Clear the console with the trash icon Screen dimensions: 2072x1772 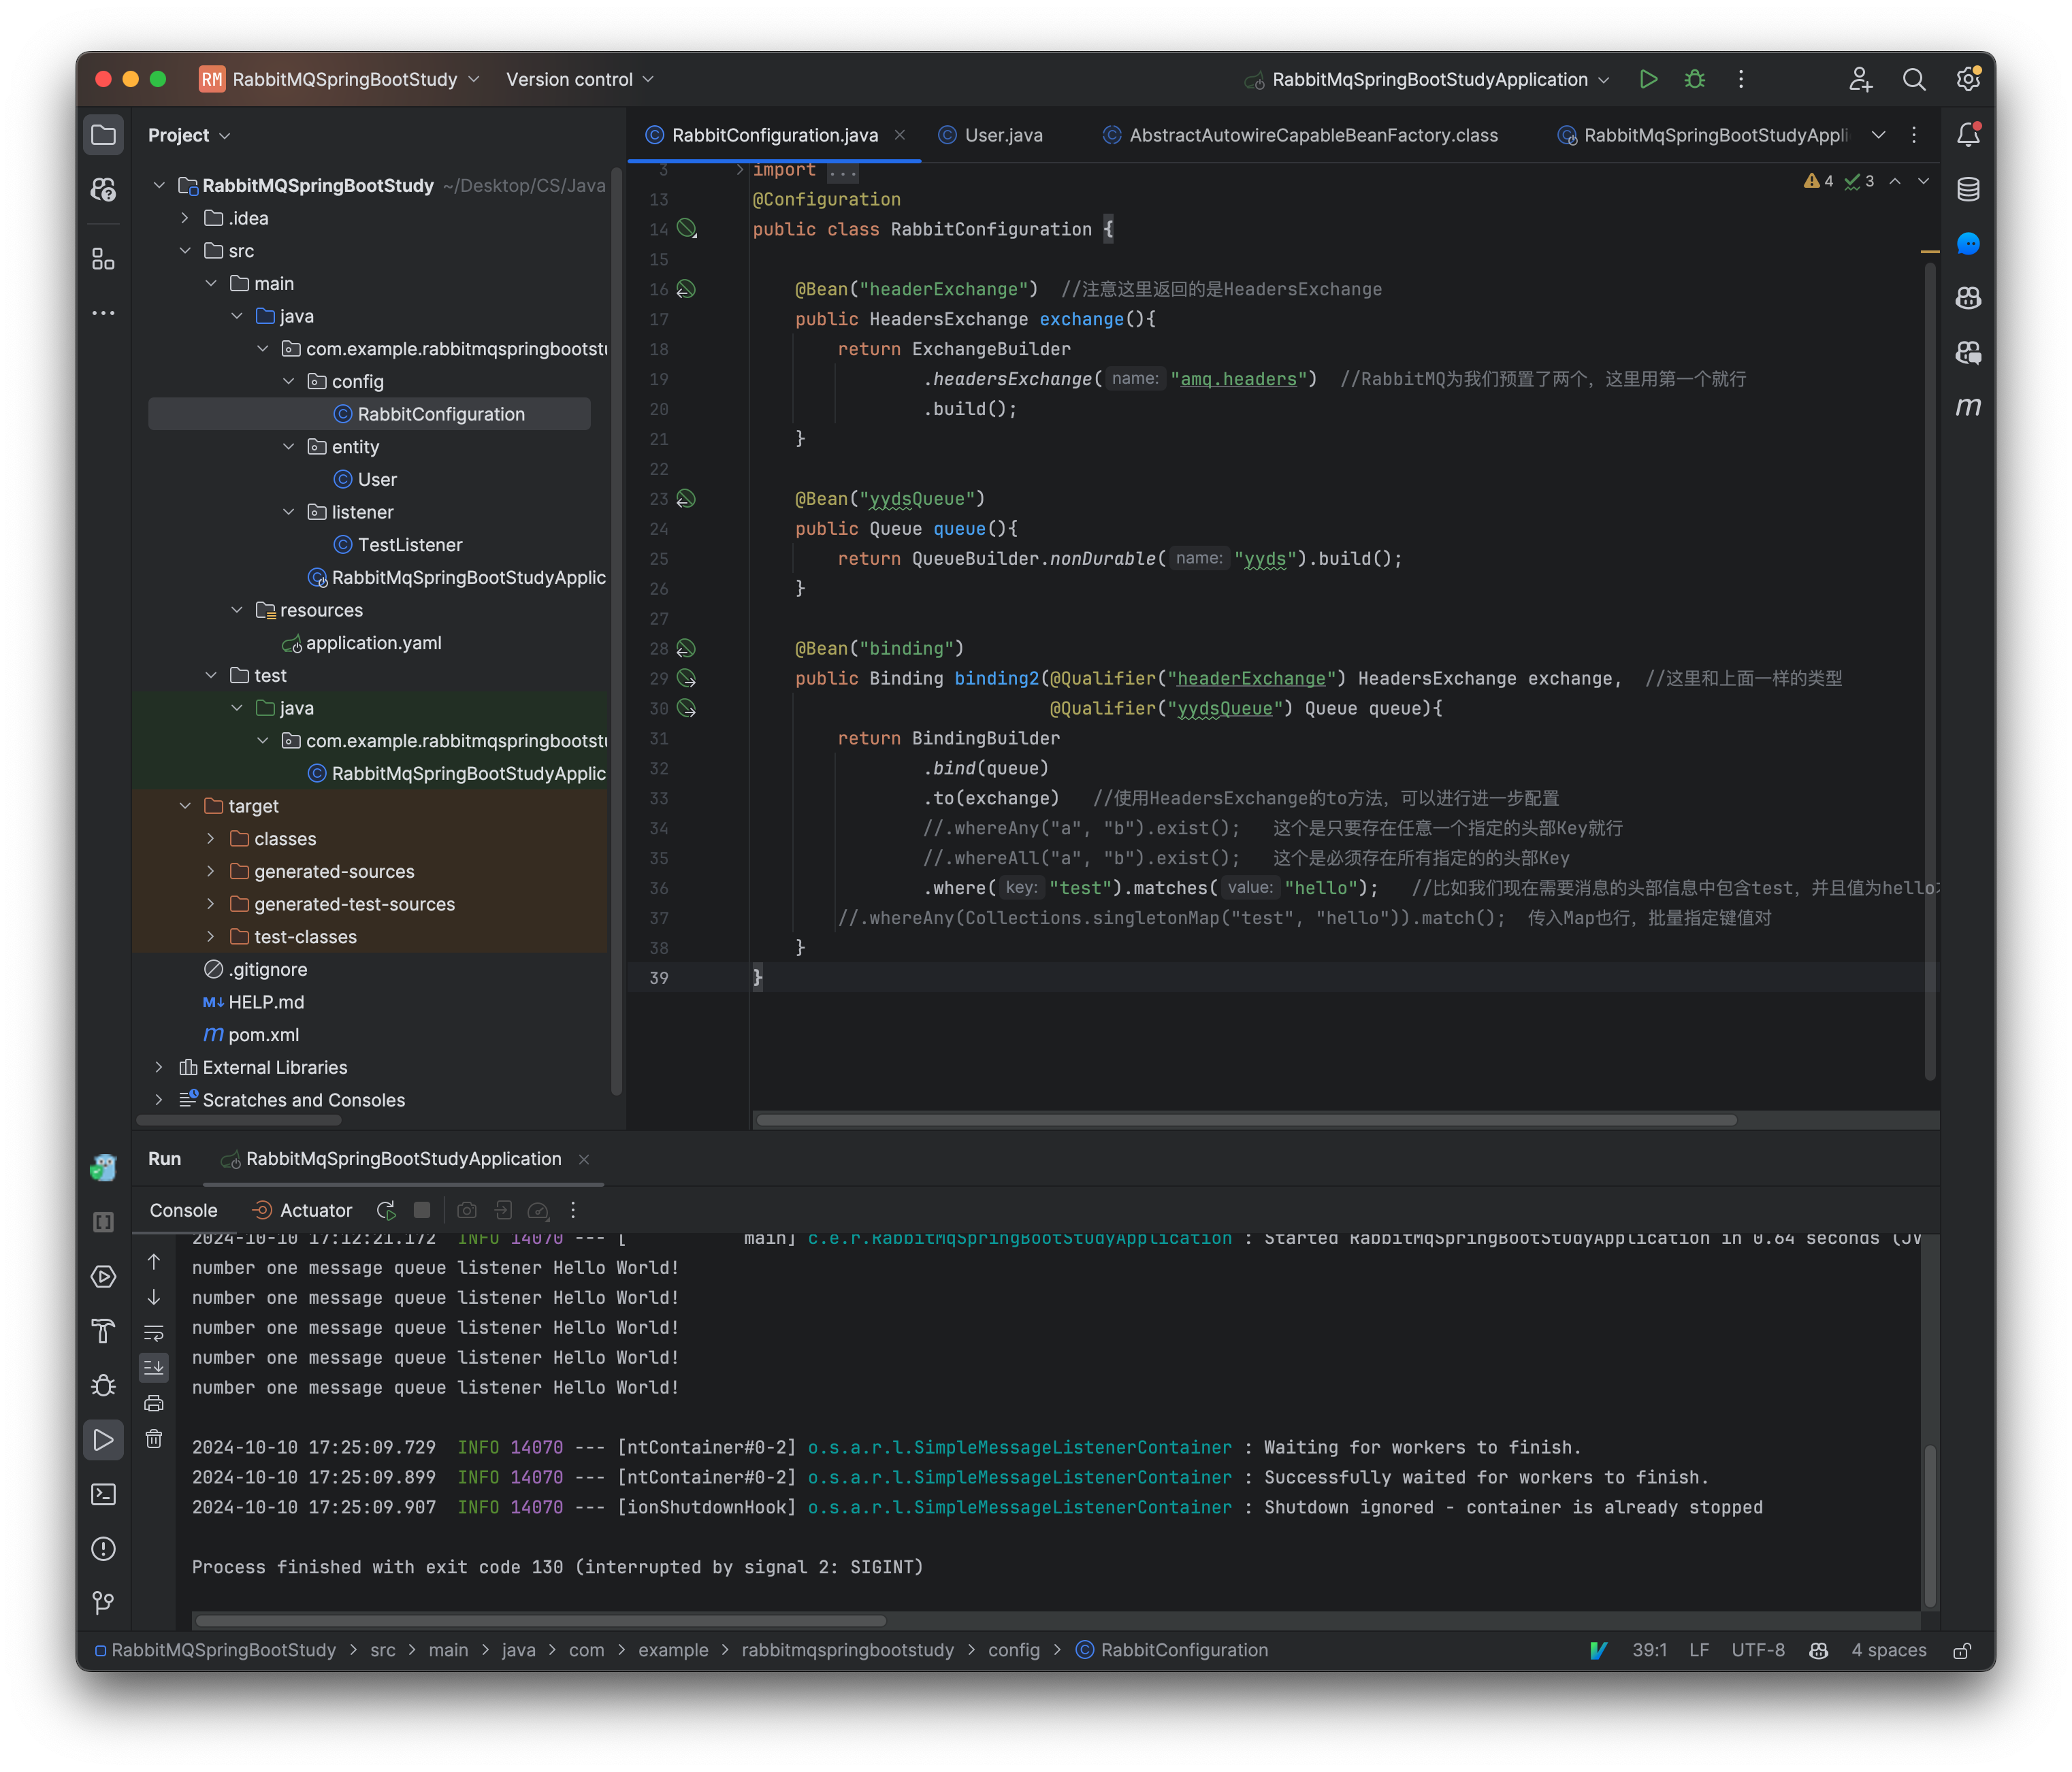[154, 1438]
